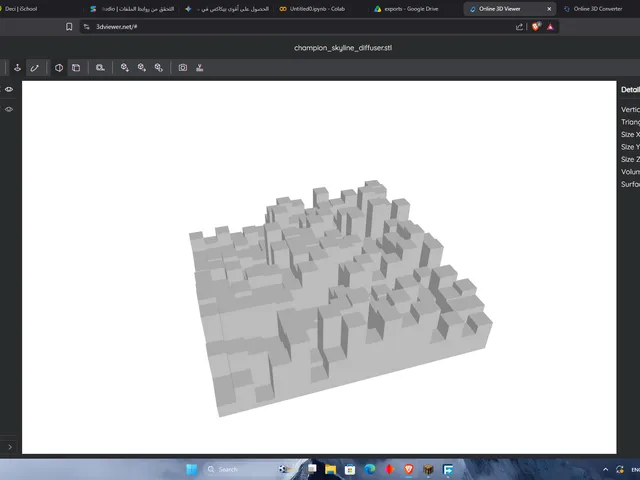The height and width of the screenshot is (480, 640).
Task: Open Microsoft Edge from taskbar
Action: click(x=369, y=469)
